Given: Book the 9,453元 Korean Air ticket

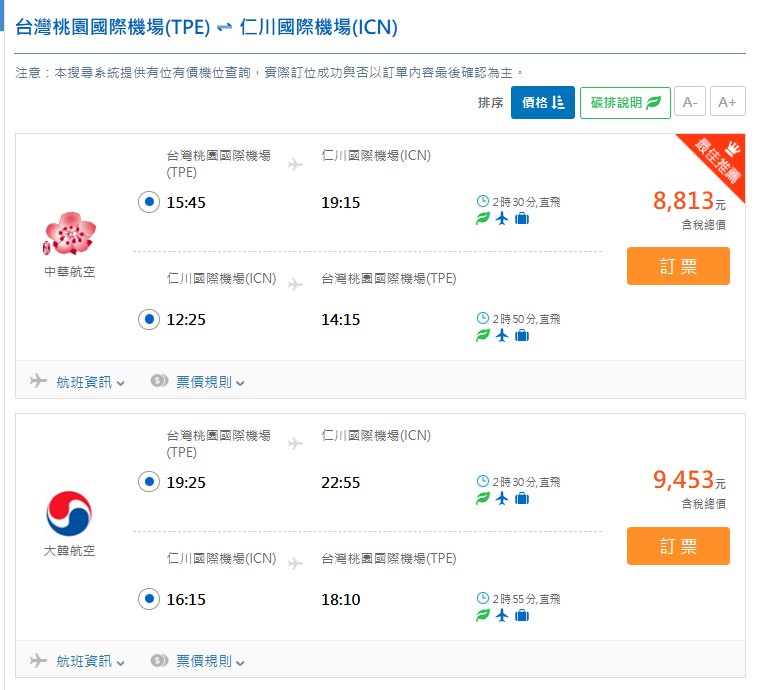Looking at the screenshot, I should click(678, 546).
